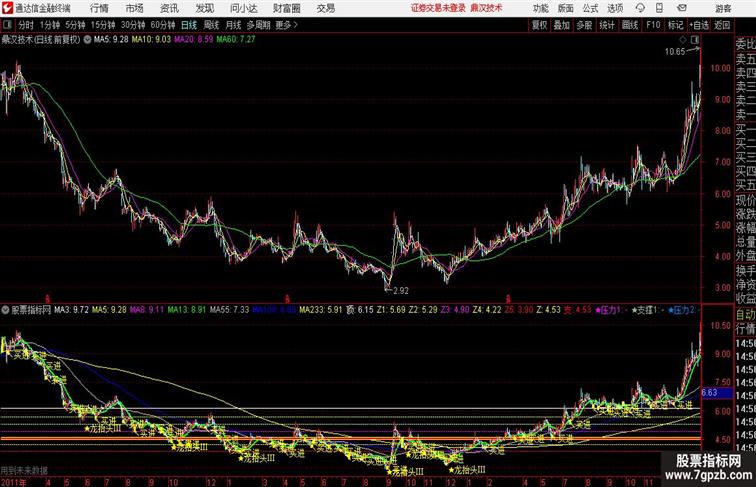Open the mobile phone version icon
Viewport: 756px width, 487px height.
coord(660,8)
